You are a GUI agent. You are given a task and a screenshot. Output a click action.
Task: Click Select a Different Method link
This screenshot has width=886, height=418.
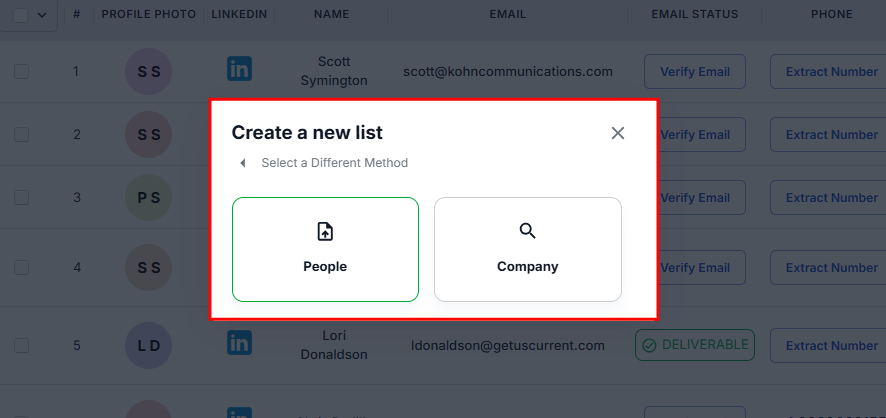tap(334, 163)
